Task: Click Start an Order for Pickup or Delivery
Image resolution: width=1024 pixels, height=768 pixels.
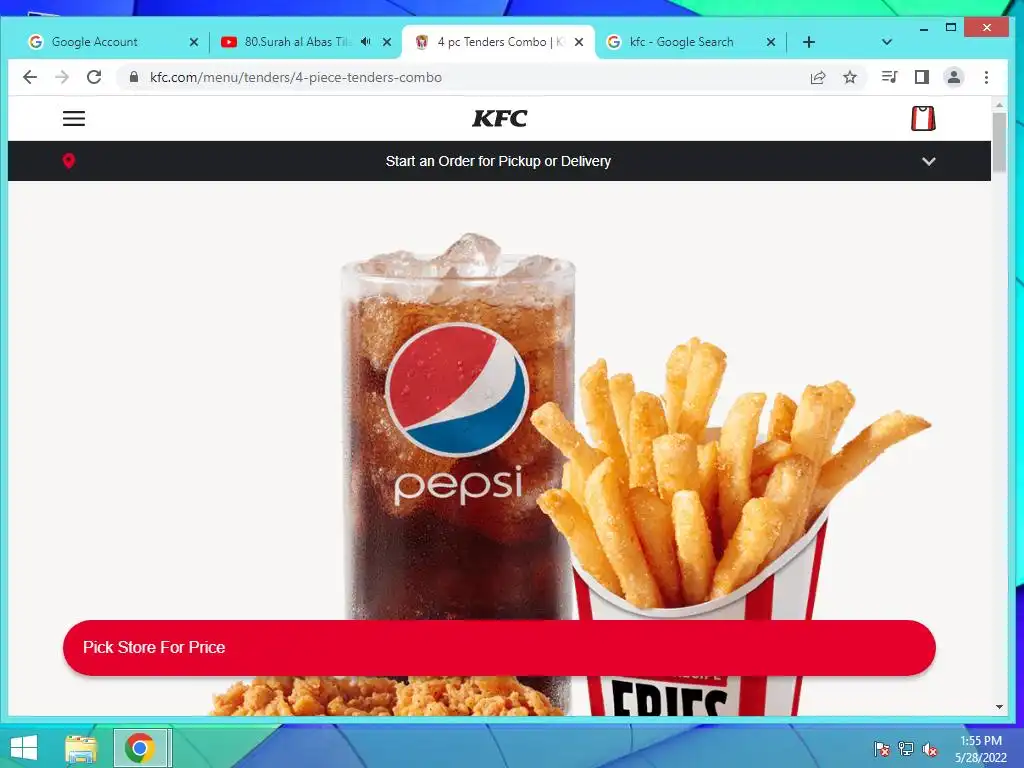Action: pyautogui.click(x=498, y=161)
